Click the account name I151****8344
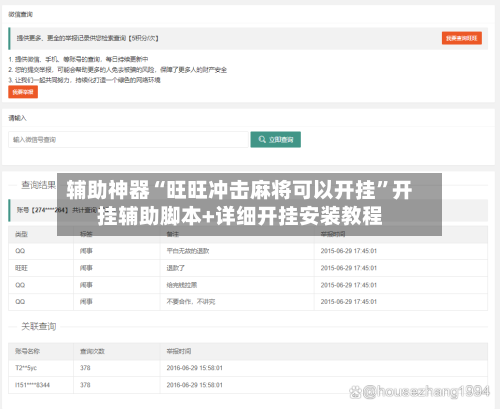 coord(32,385)
